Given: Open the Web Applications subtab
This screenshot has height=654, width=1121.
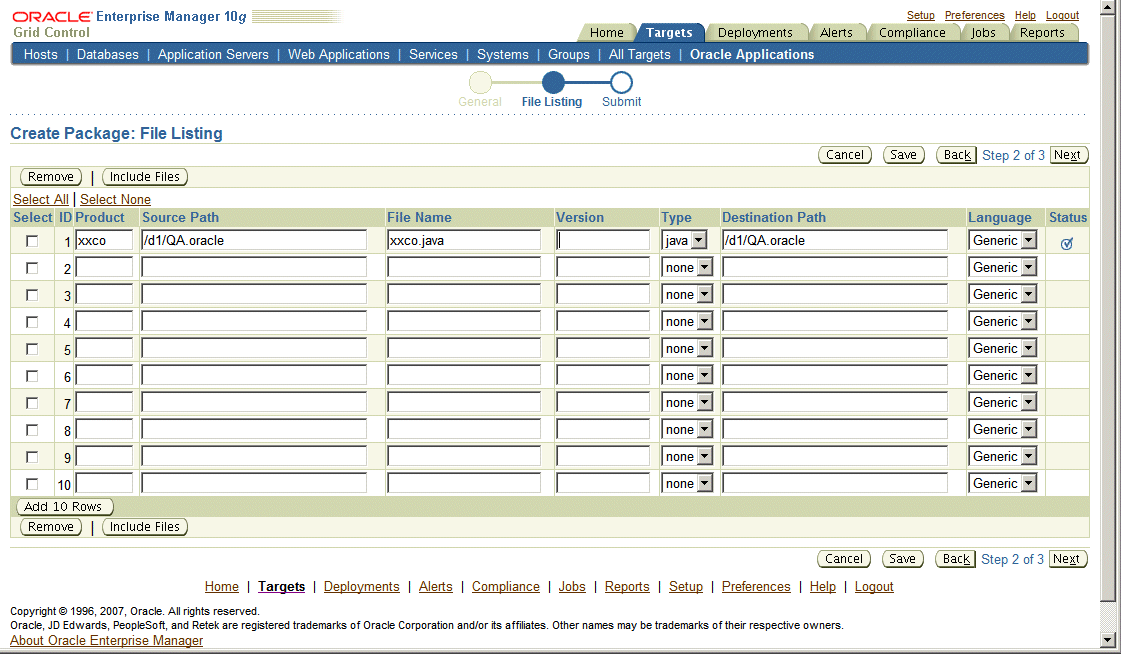Looking at the screenshot, I should 339,54.
